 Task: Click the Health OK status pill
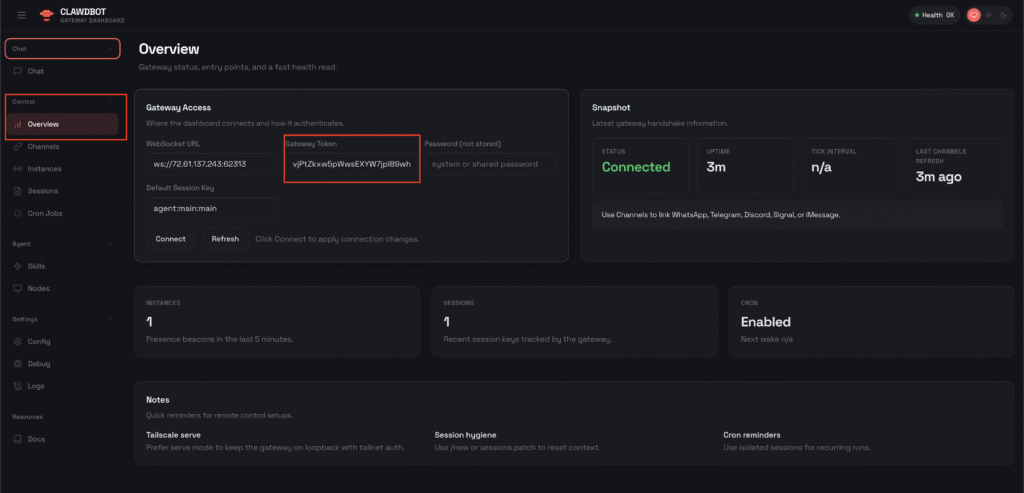(x=935, y=15)
